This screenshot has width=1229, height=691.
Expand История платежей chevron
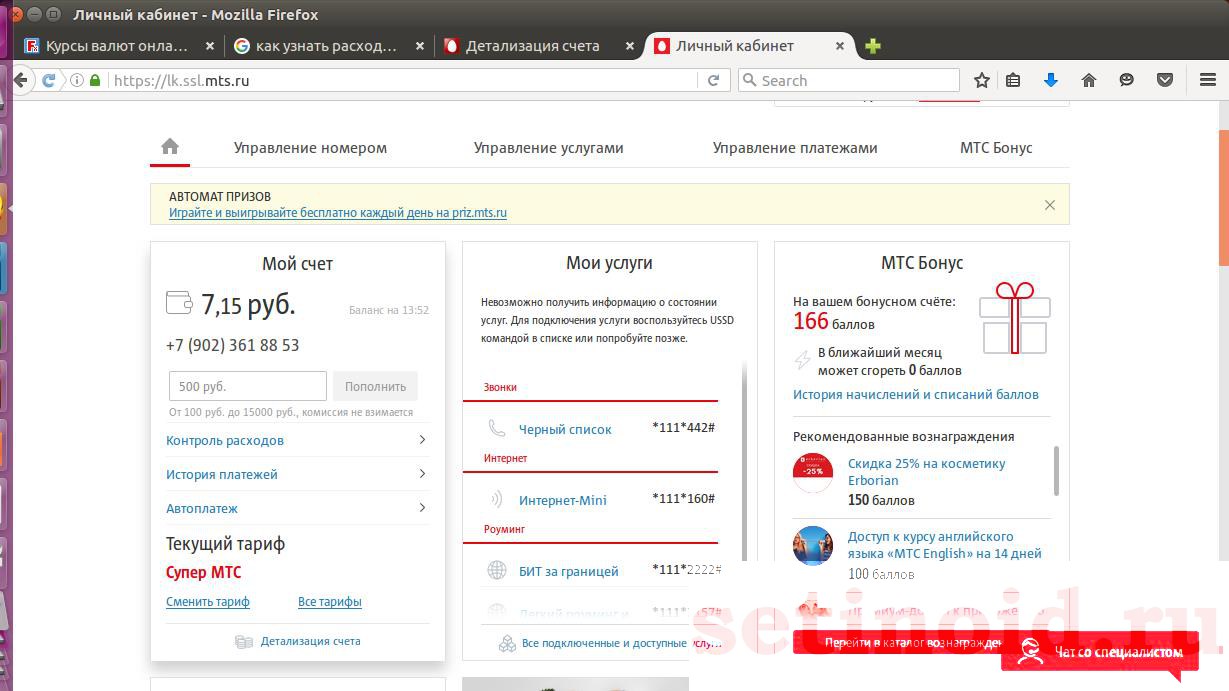point(422,473)
